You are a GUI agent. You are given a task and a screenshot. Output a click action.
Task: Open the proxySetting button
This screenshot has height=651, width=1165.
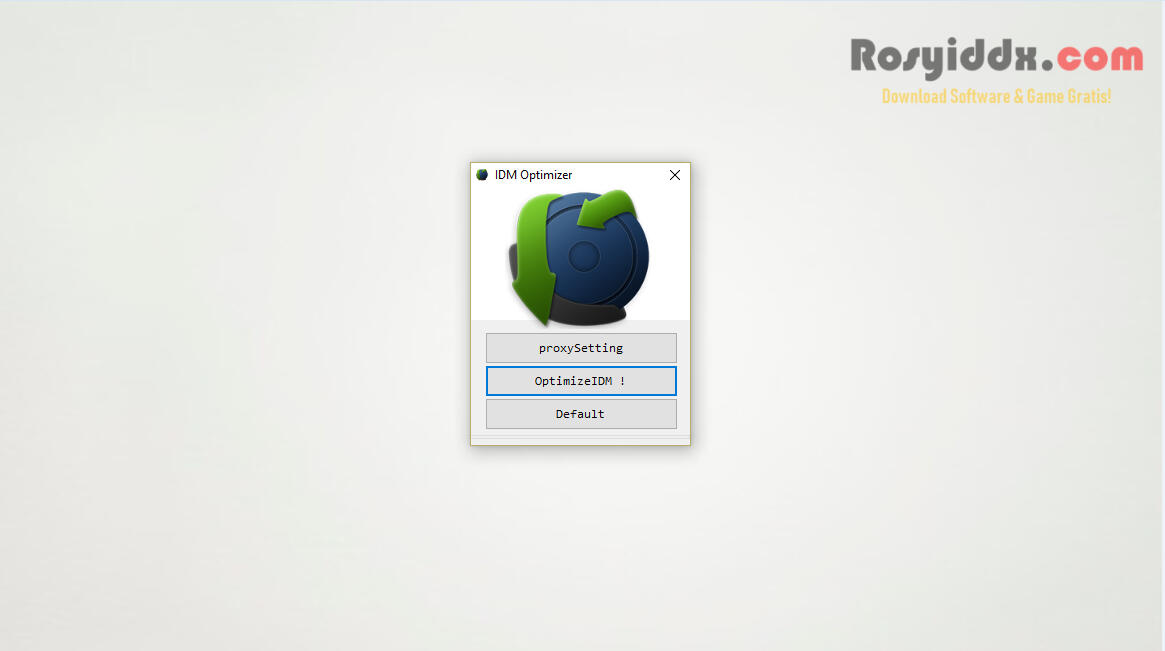coord(581,348)
